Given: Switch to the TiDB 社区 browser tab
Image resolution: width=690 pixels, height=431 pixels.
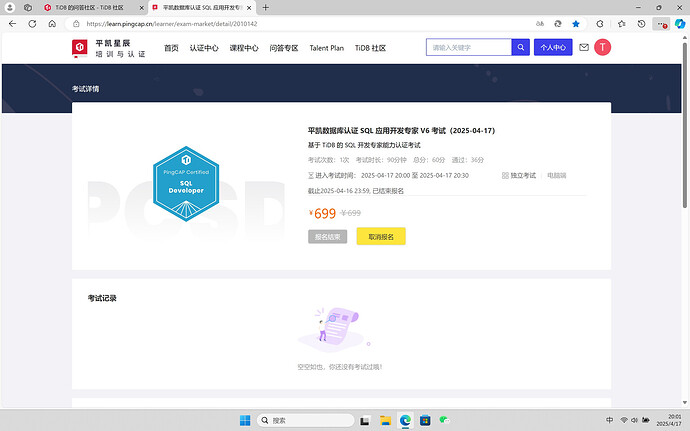Looking at the screenshot, I should click(89, 7).
